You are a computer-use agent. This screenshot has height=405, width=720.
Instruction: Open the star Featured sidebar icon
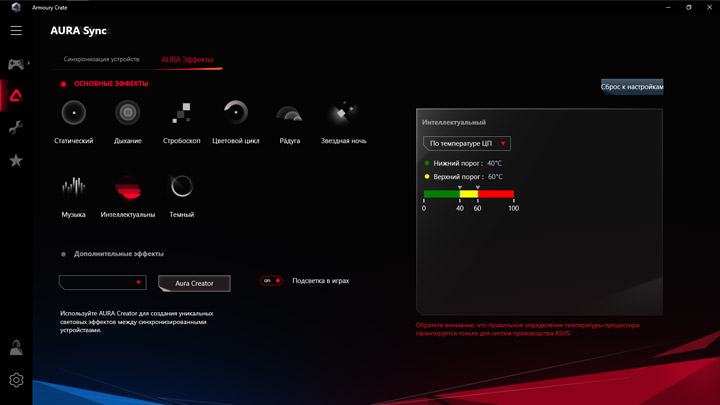click(16, 160)
